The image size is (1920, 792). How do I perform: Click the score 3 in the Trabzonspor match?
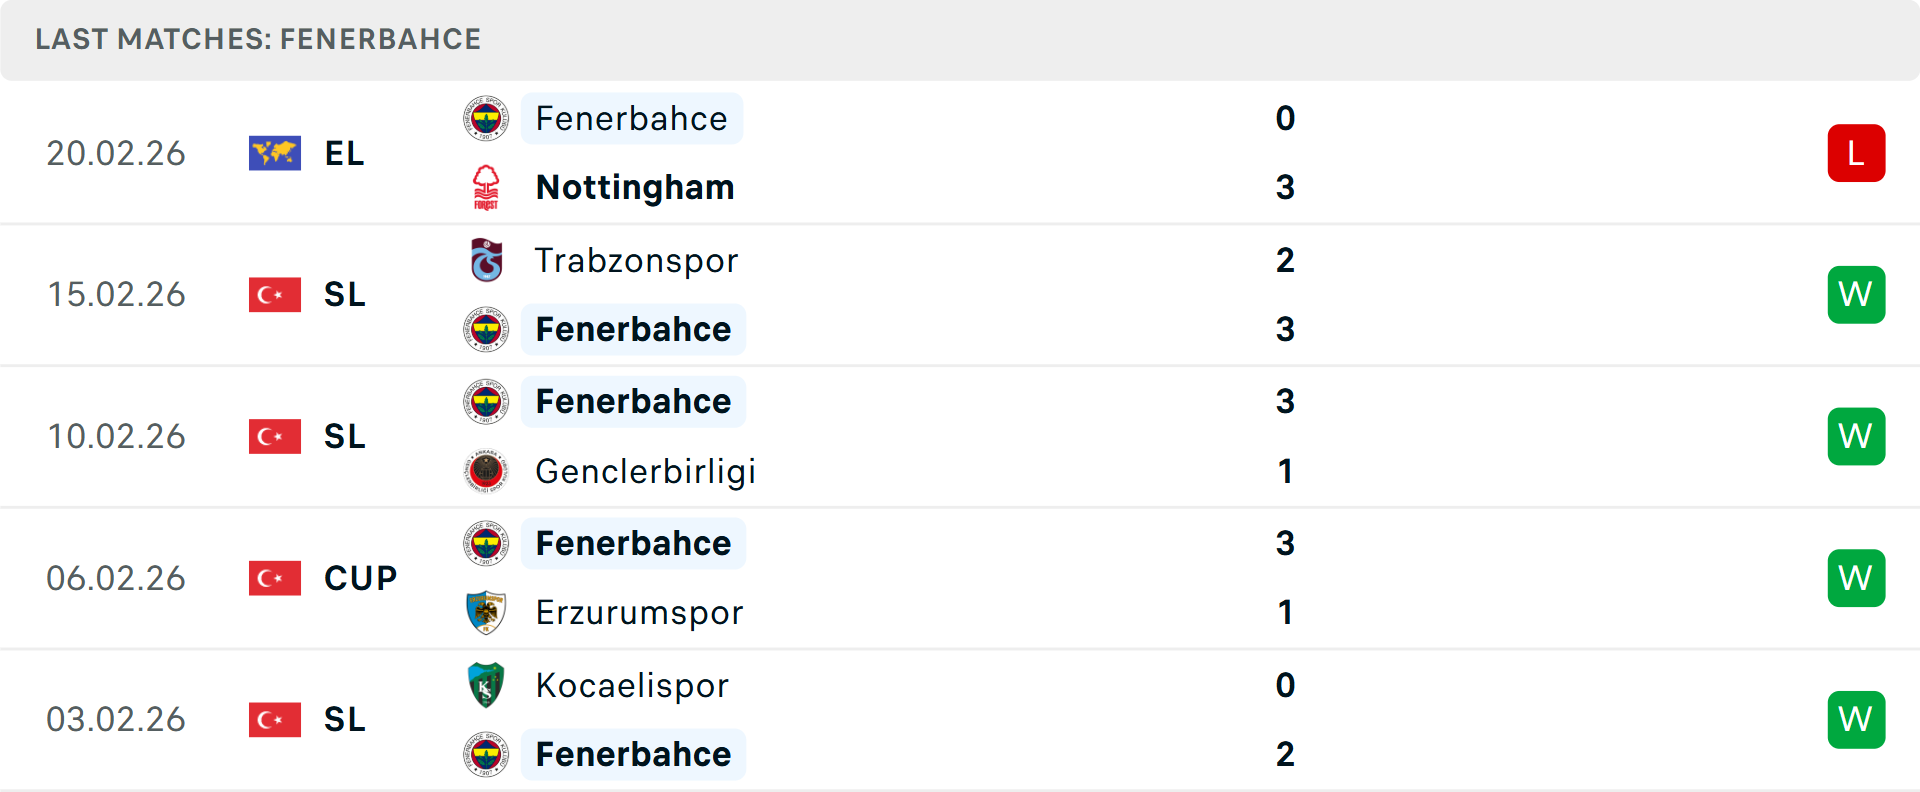(1286, 329)
